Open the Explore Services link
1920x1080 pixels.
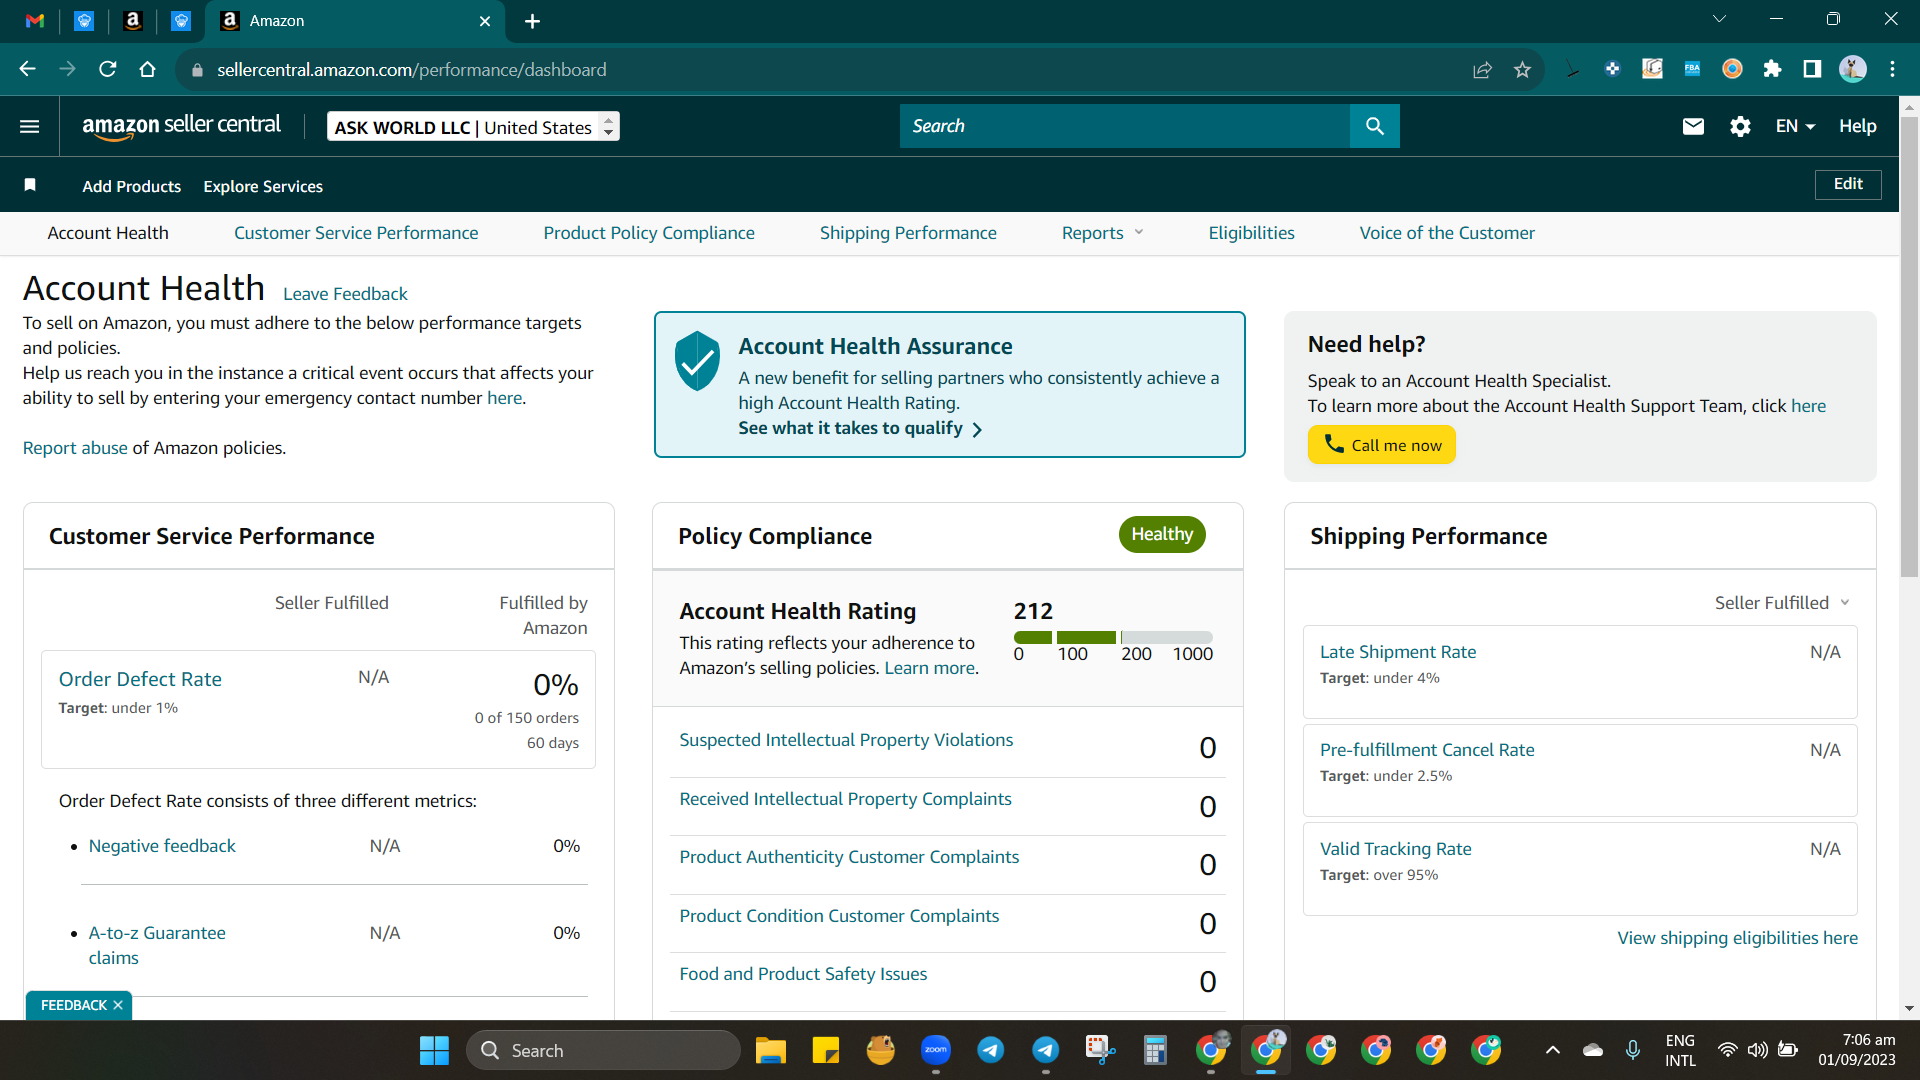(x=263, y=186)
